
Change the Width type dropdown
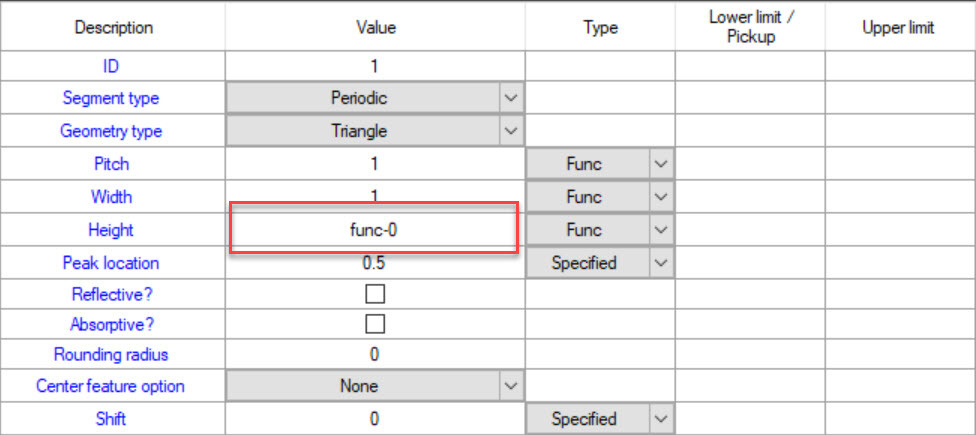click(x=660, y=197)
